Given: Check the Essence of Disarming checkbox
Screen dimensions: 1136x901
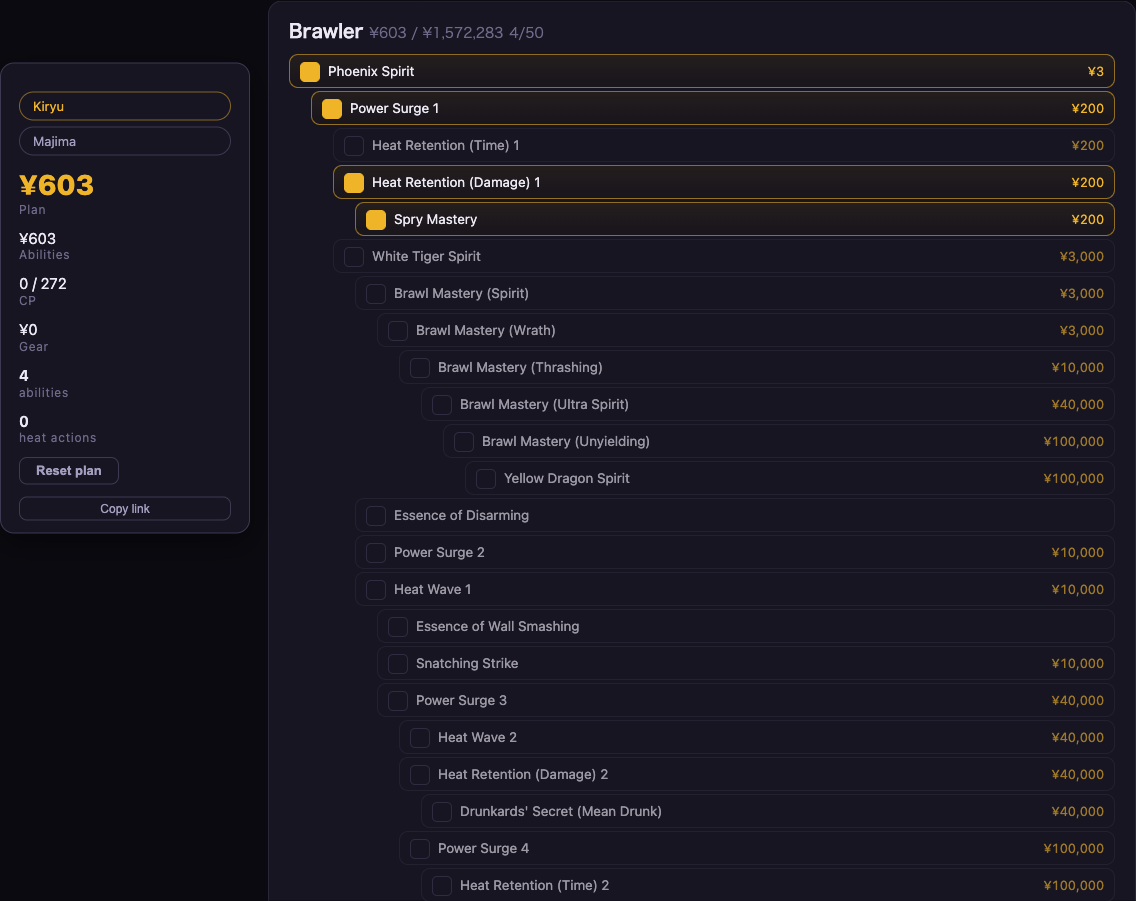Looking at the screenshot, I should point(376,515).
